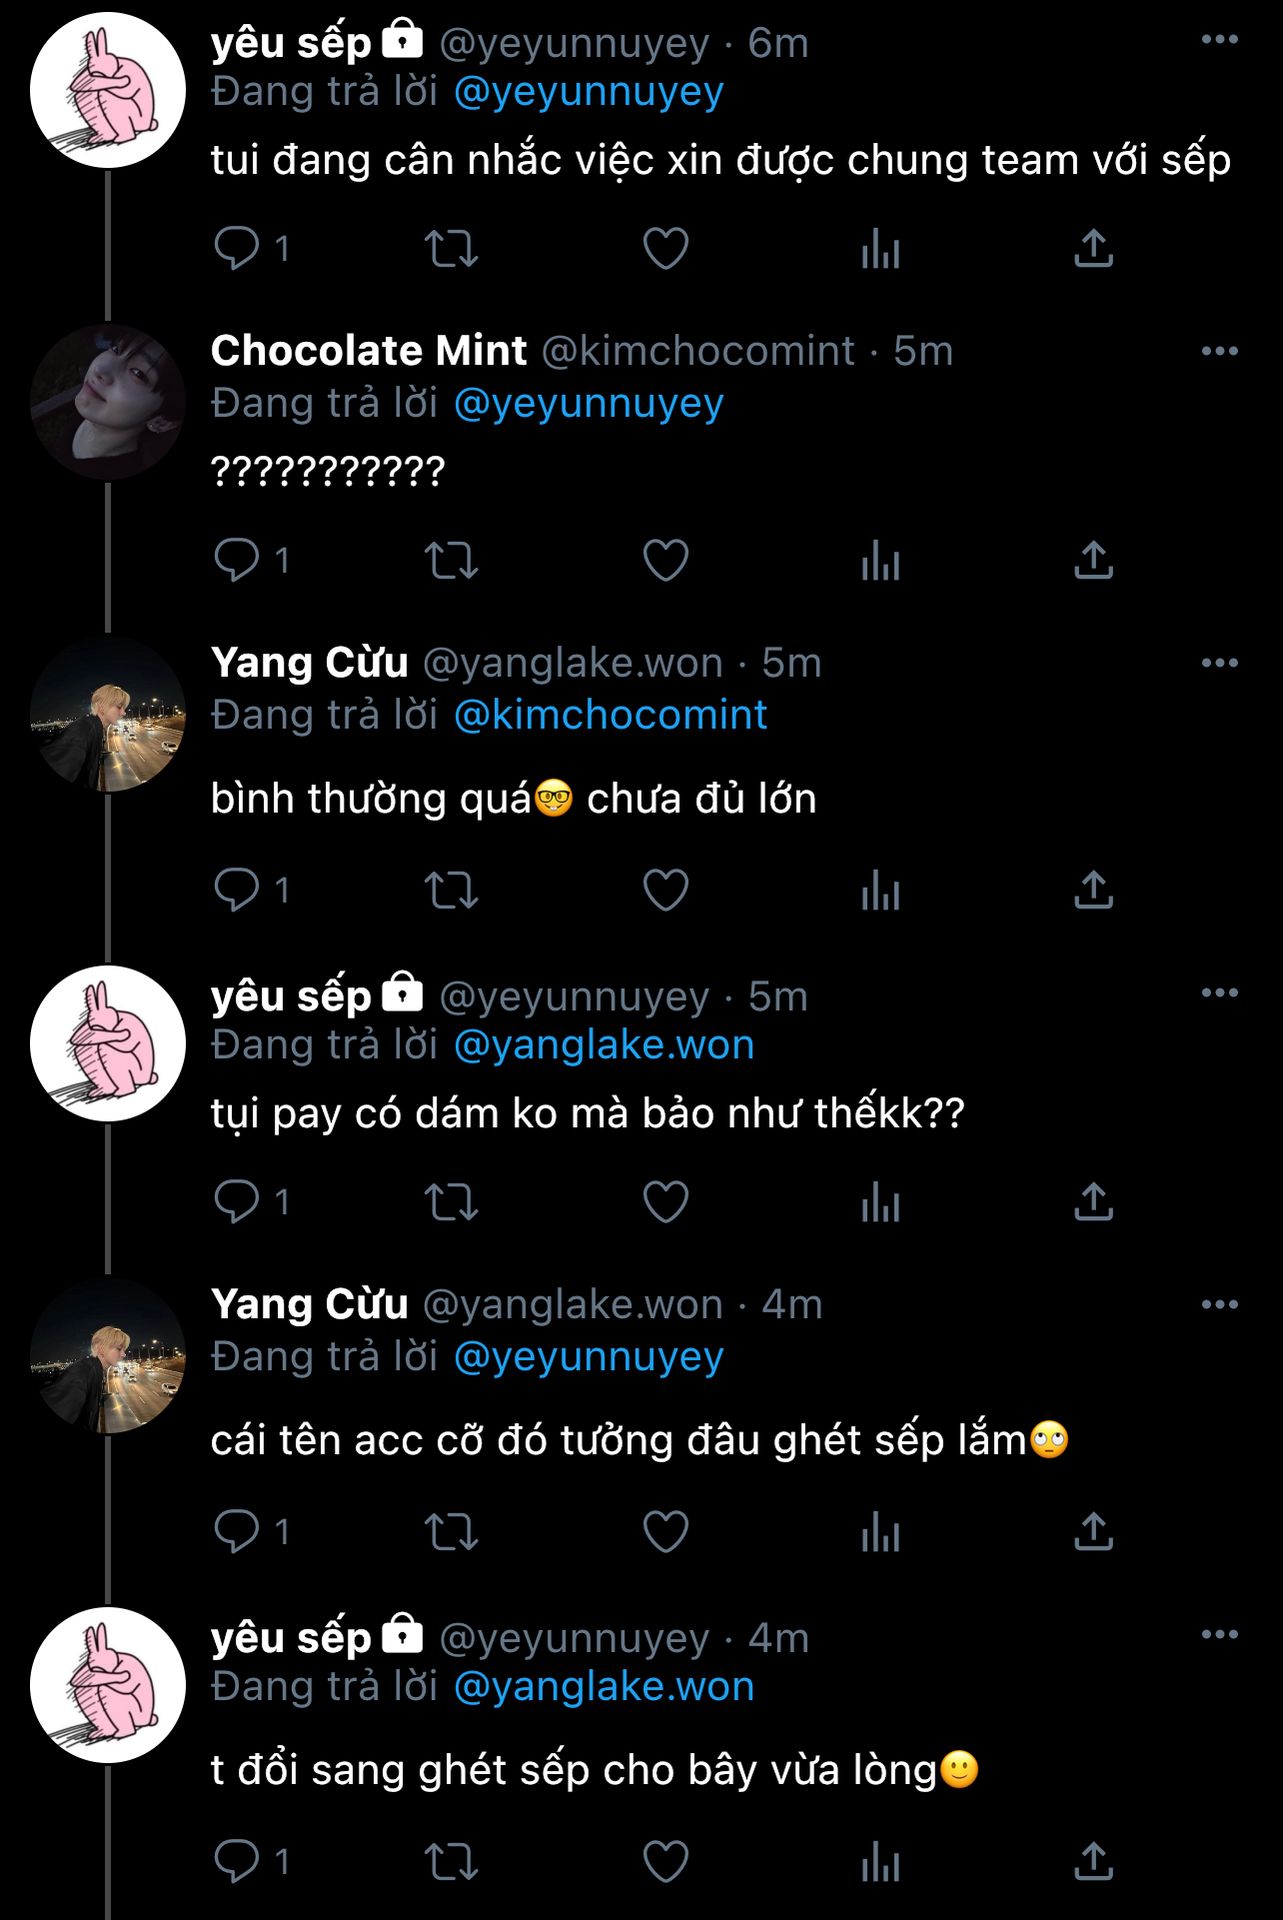Share the 'bình thường quá' tweet

point(1093,890)
